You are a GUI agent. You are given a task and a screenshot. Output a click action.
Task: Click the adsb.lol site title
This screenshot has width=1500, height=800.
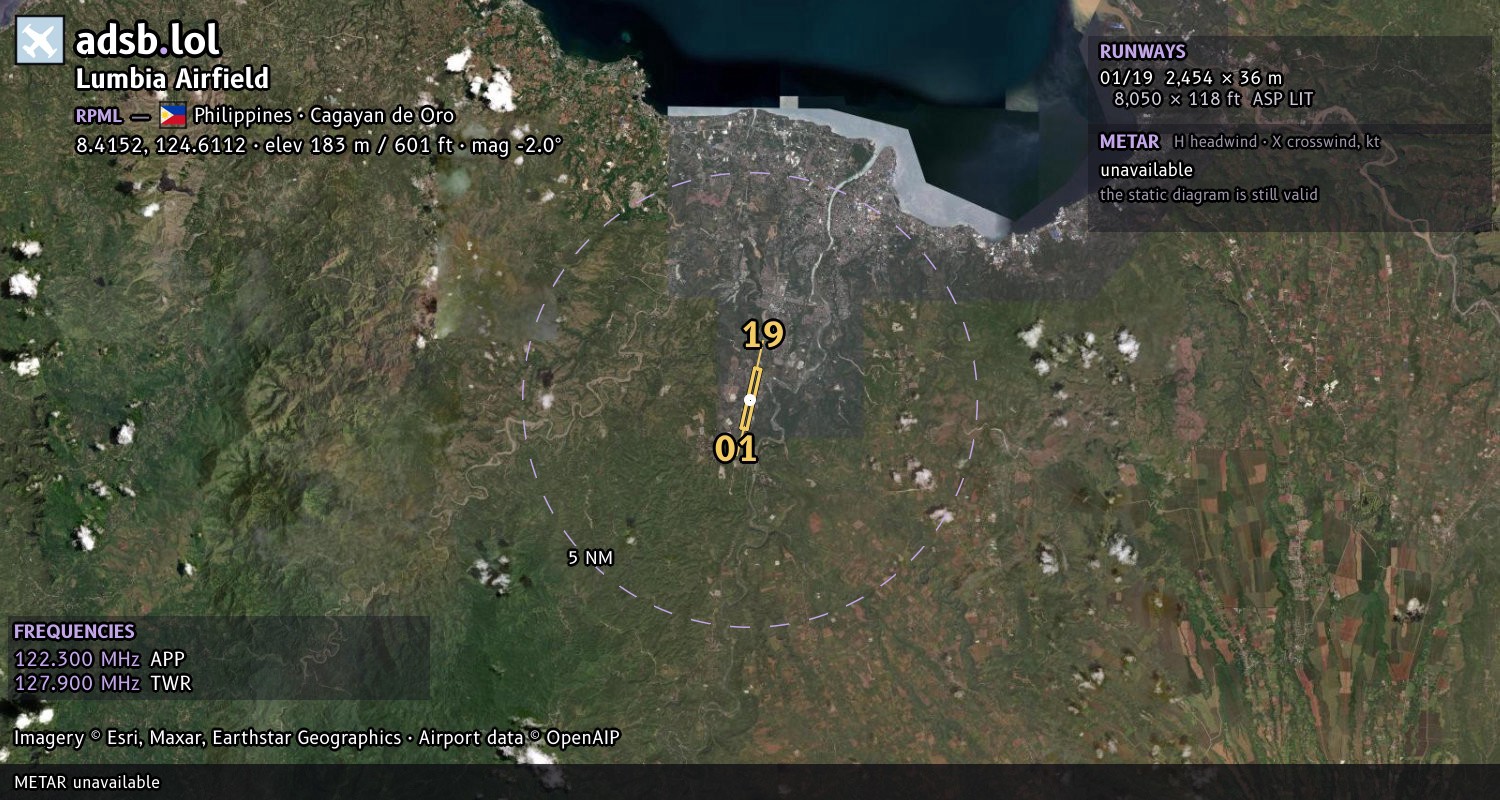(147, 41)
